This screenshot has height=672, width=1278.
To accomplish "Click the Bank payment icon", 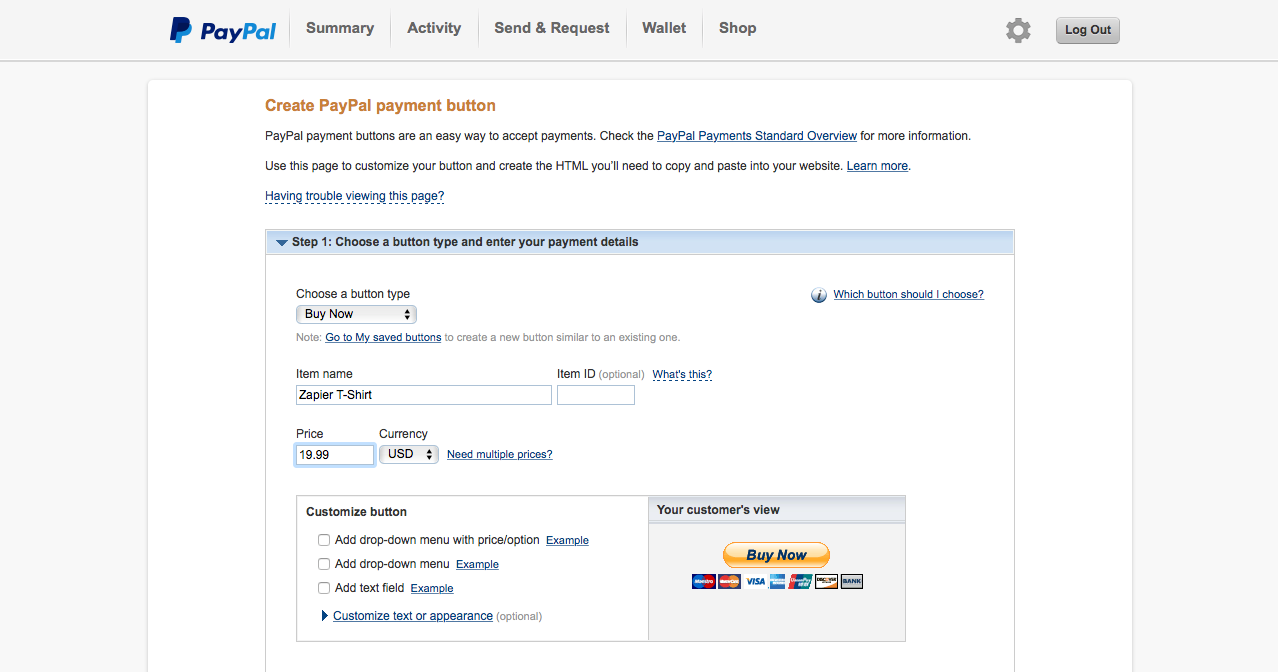I will coord(851,581).
